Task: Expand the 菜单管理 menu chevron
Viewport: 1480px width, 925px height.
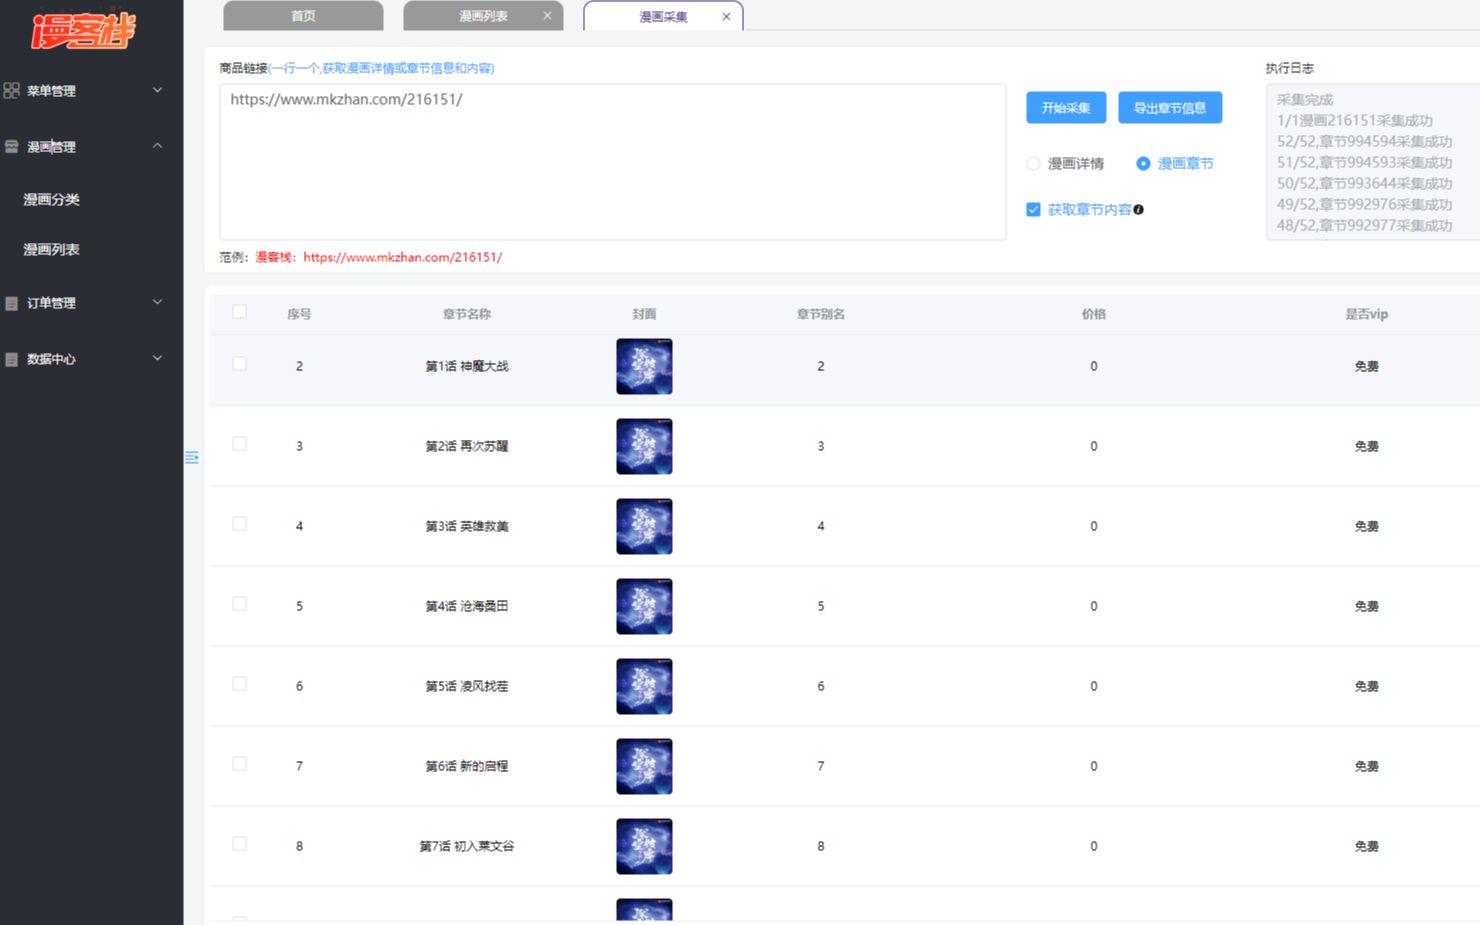Action: 157,90
